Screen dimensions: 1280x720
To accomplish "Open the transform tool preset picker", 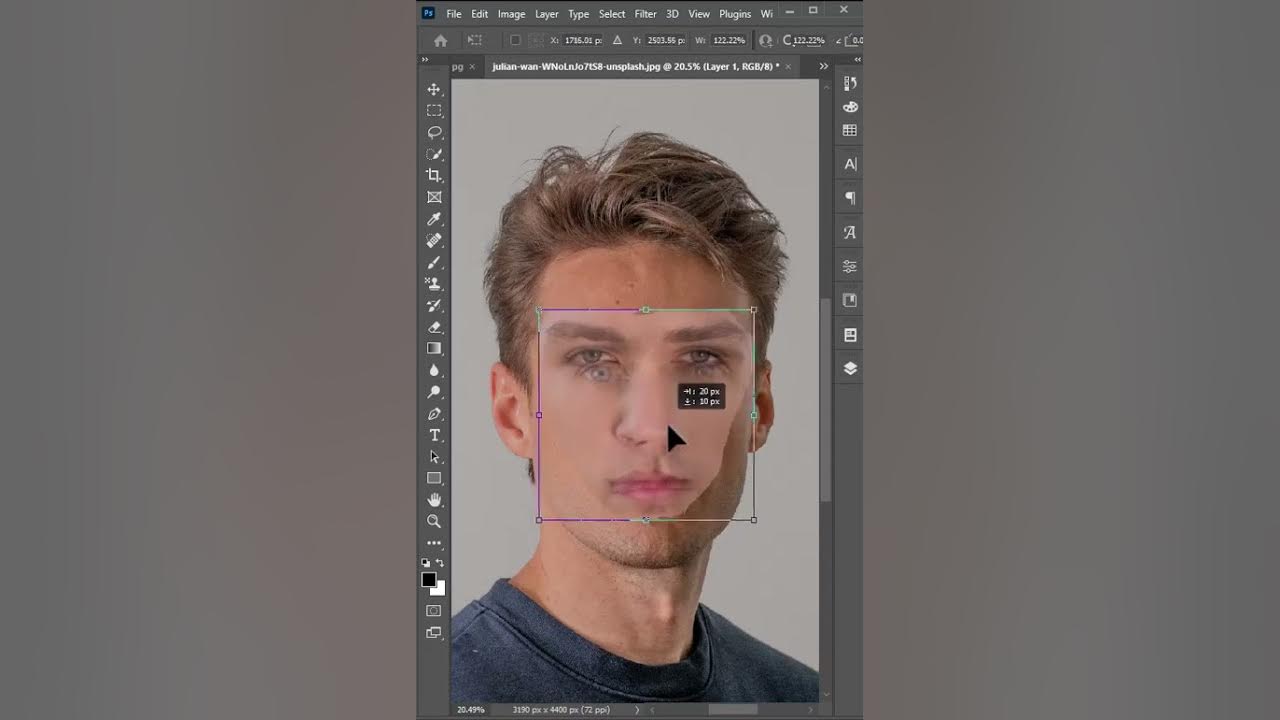I will click(475, 40).
